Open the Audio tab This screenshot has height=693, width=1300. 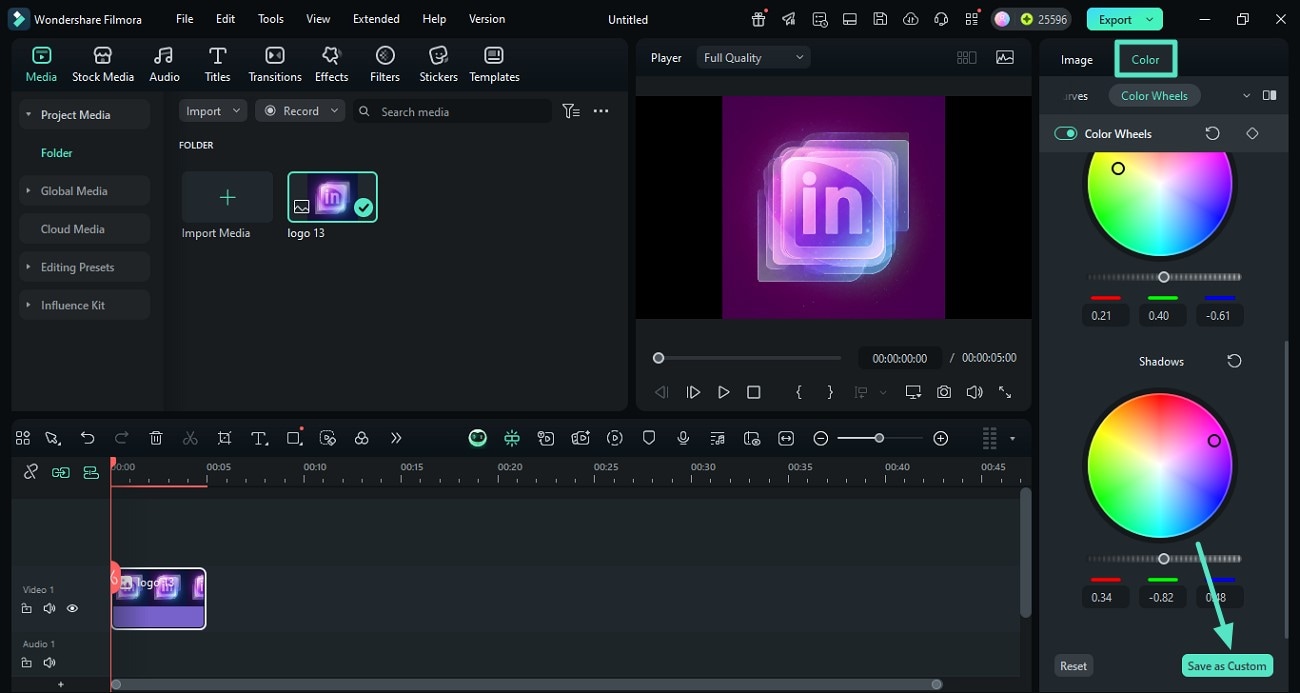pyautogui.click(x=164, y=64)
